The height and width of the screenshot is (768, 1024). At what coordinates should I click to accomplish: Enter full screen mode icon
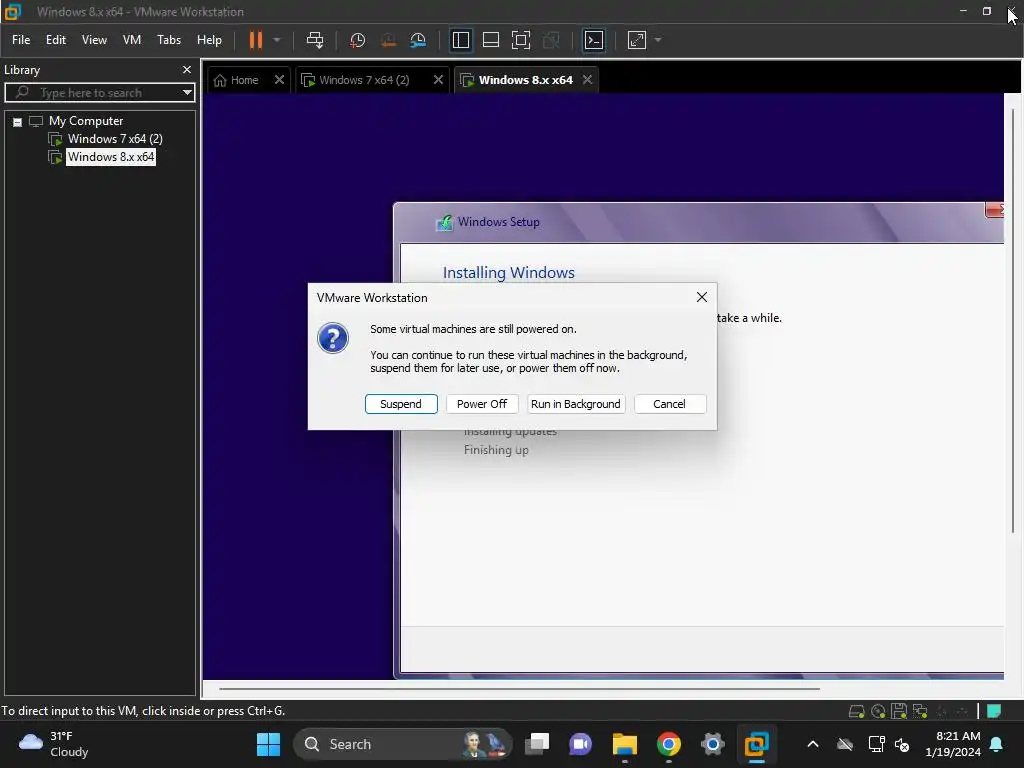click(520, 40)
